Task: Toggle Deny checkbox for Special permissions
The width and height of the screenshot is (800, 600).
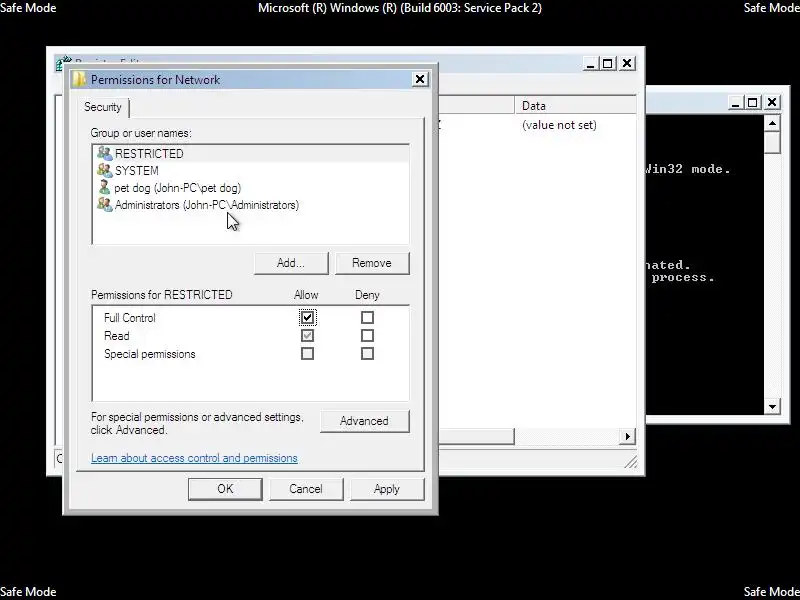Action: 367,354
